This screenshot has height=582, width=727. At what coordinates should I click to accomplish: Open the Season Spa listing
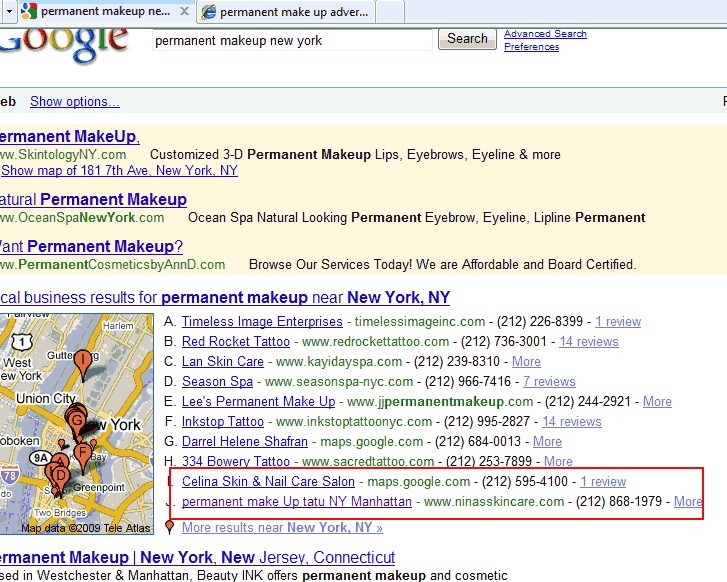[217, 381]
